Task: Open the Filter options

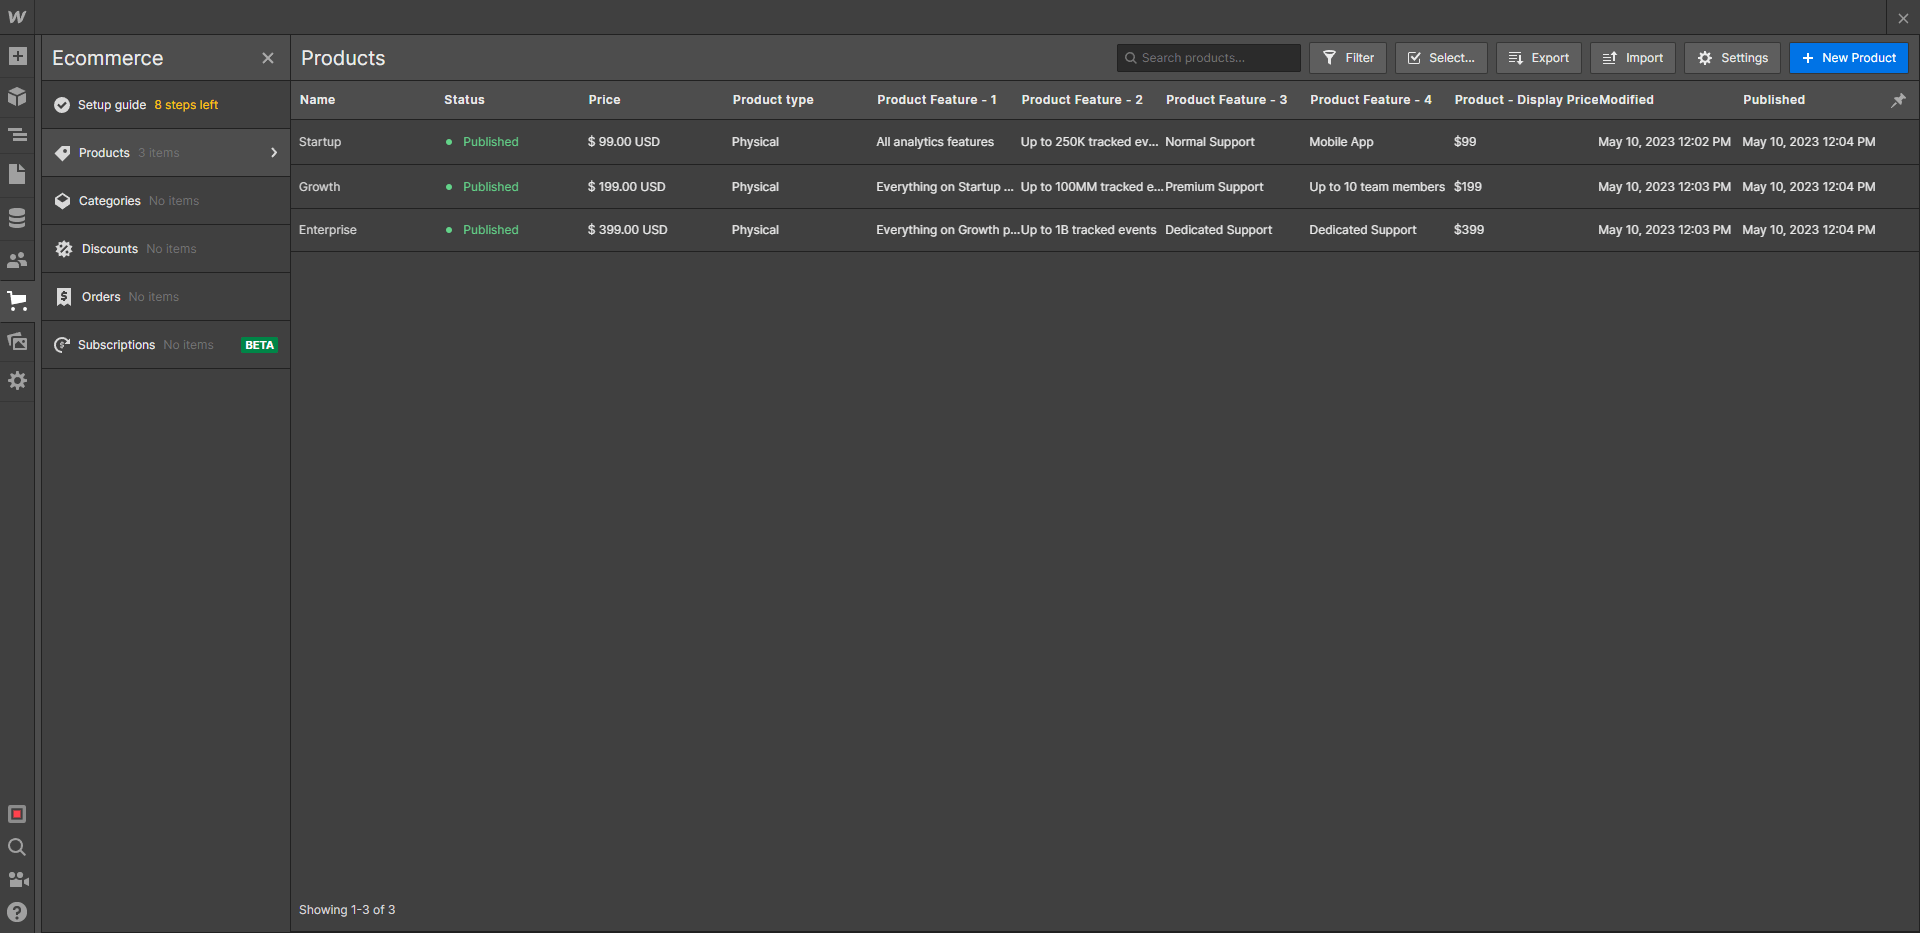Action: (x=1347, y=57)
